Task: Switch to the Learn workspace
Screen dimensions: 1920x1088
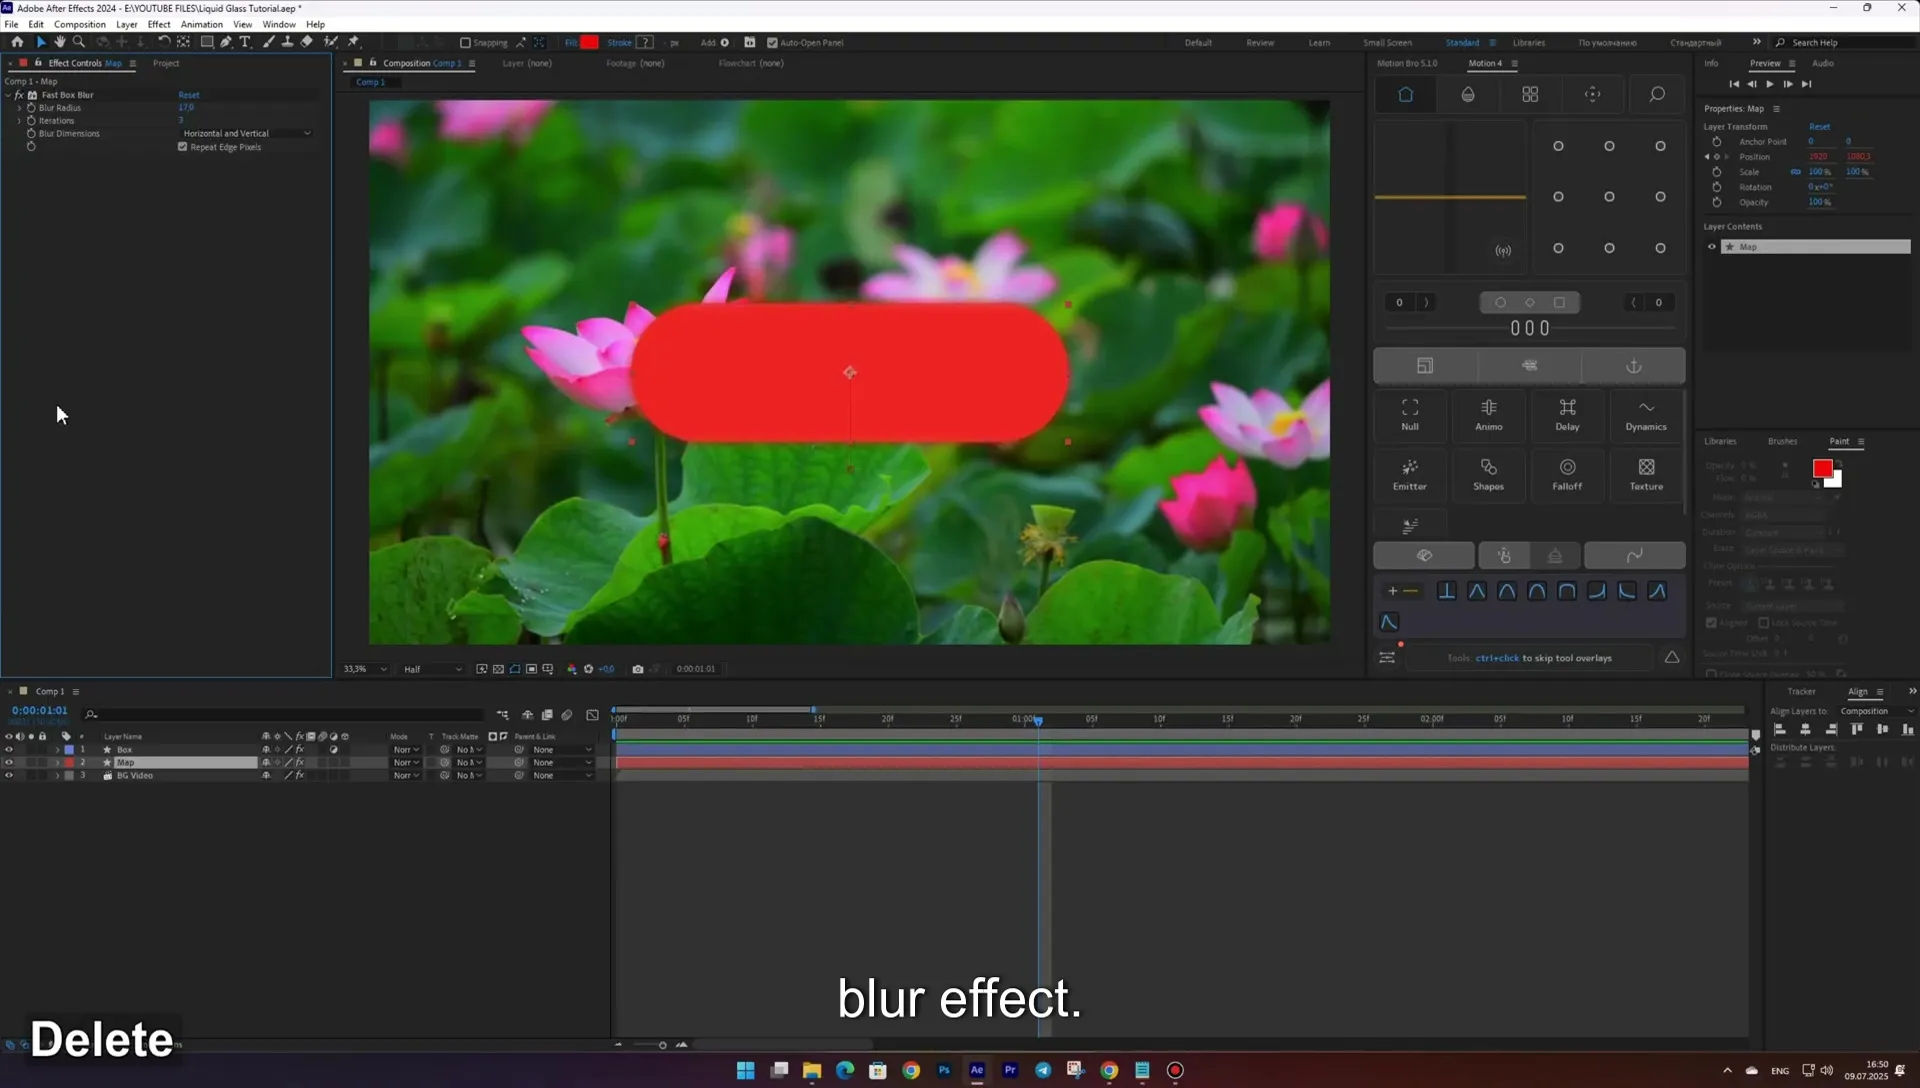Action: click(x=1319, y=43)
